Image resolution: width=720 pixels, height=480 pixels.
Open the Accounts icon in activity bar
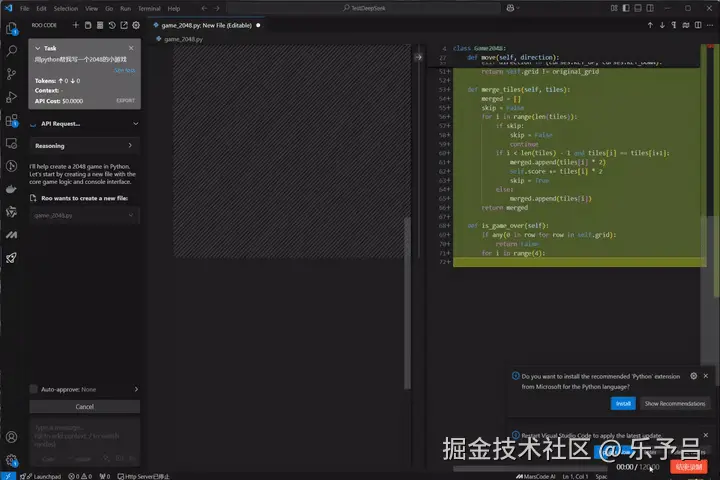[11, 437]
